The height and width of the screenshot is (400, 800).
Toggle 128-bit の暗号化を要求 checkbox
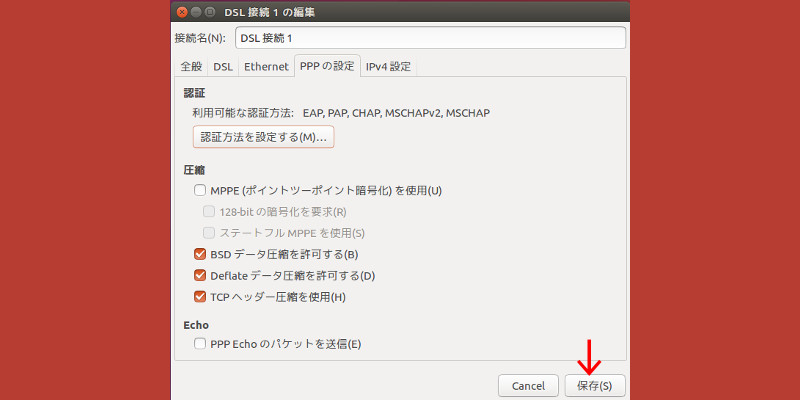[209, 211]
